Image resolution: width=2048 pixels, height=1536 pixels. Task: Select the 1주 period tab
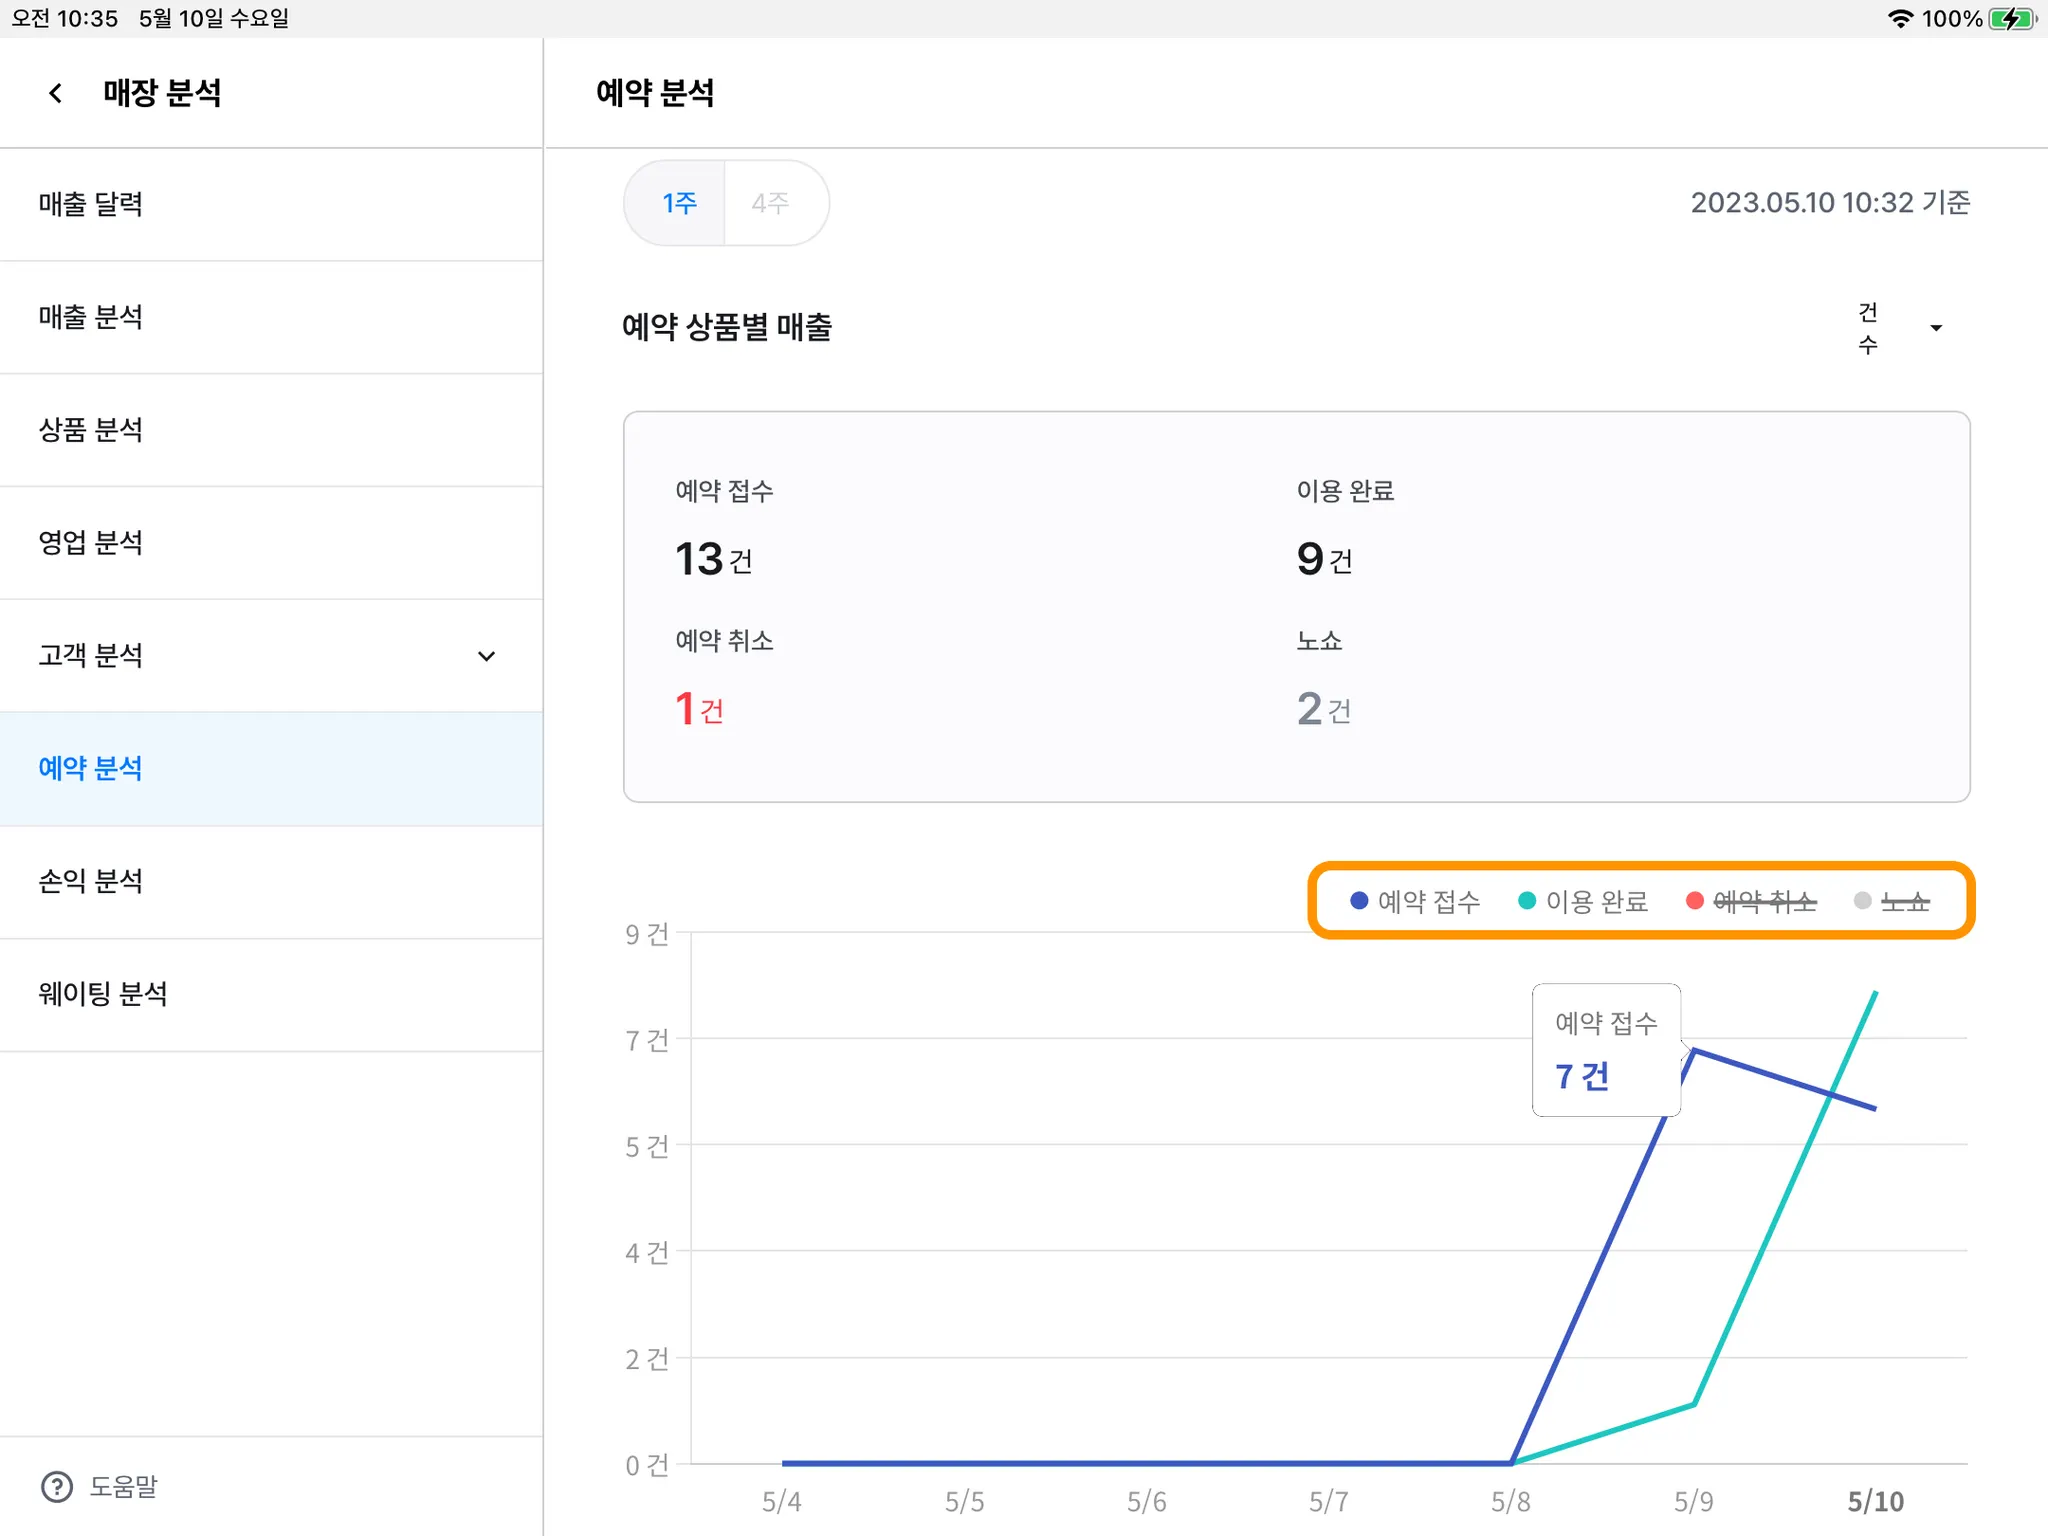click(x=678, y=203)
